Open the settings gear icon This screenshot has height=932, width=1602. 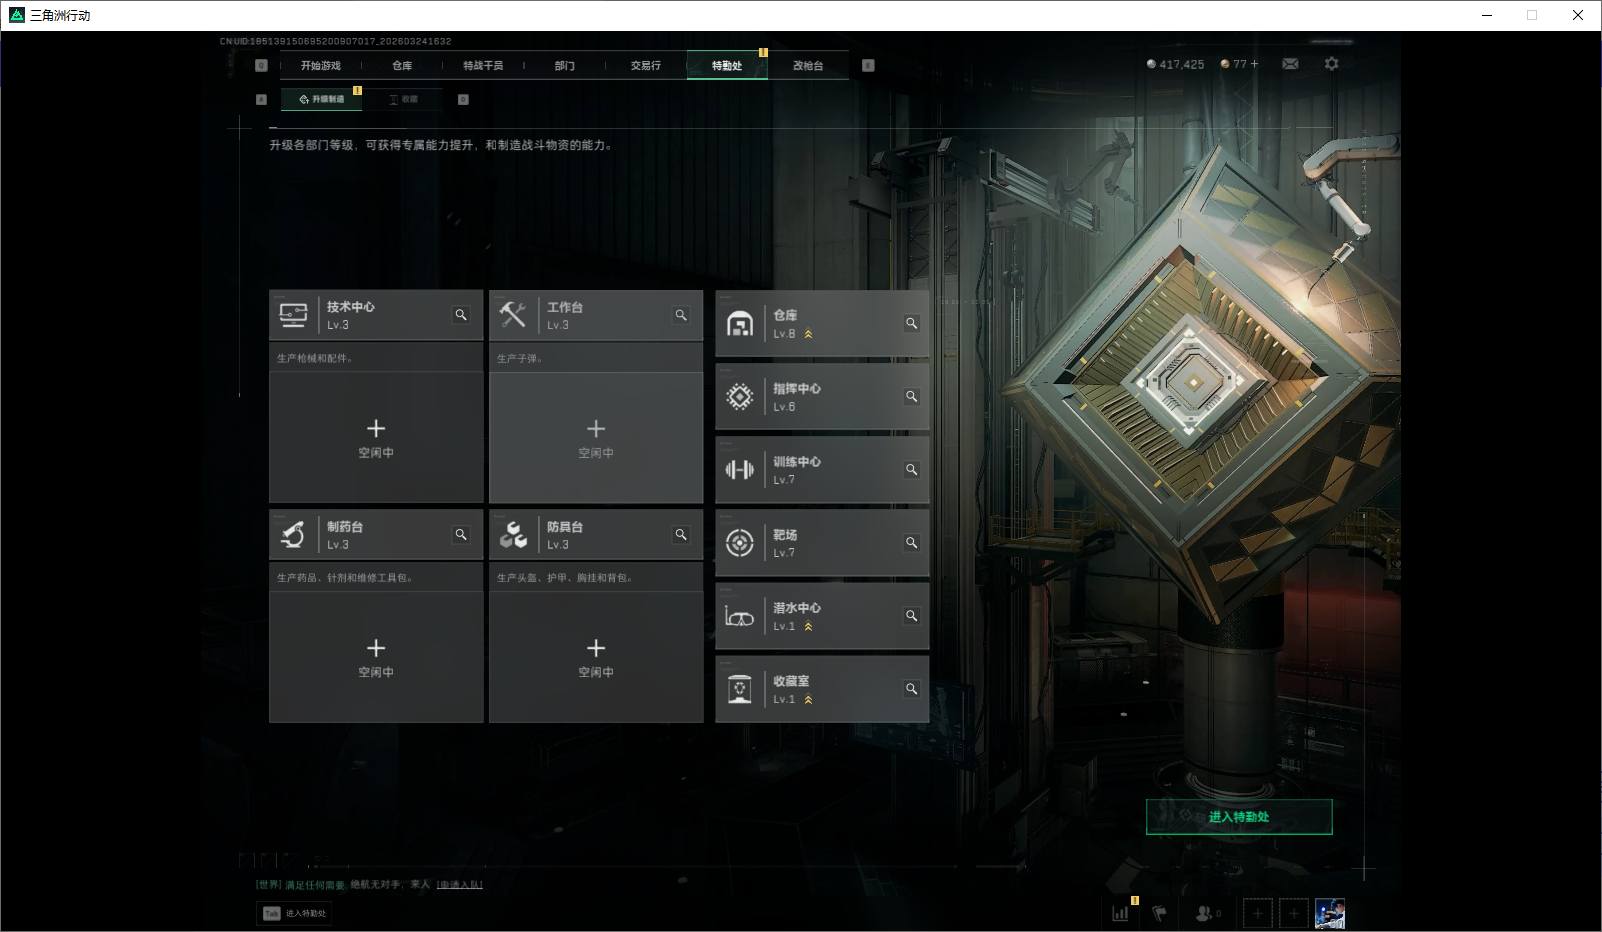1331,64
